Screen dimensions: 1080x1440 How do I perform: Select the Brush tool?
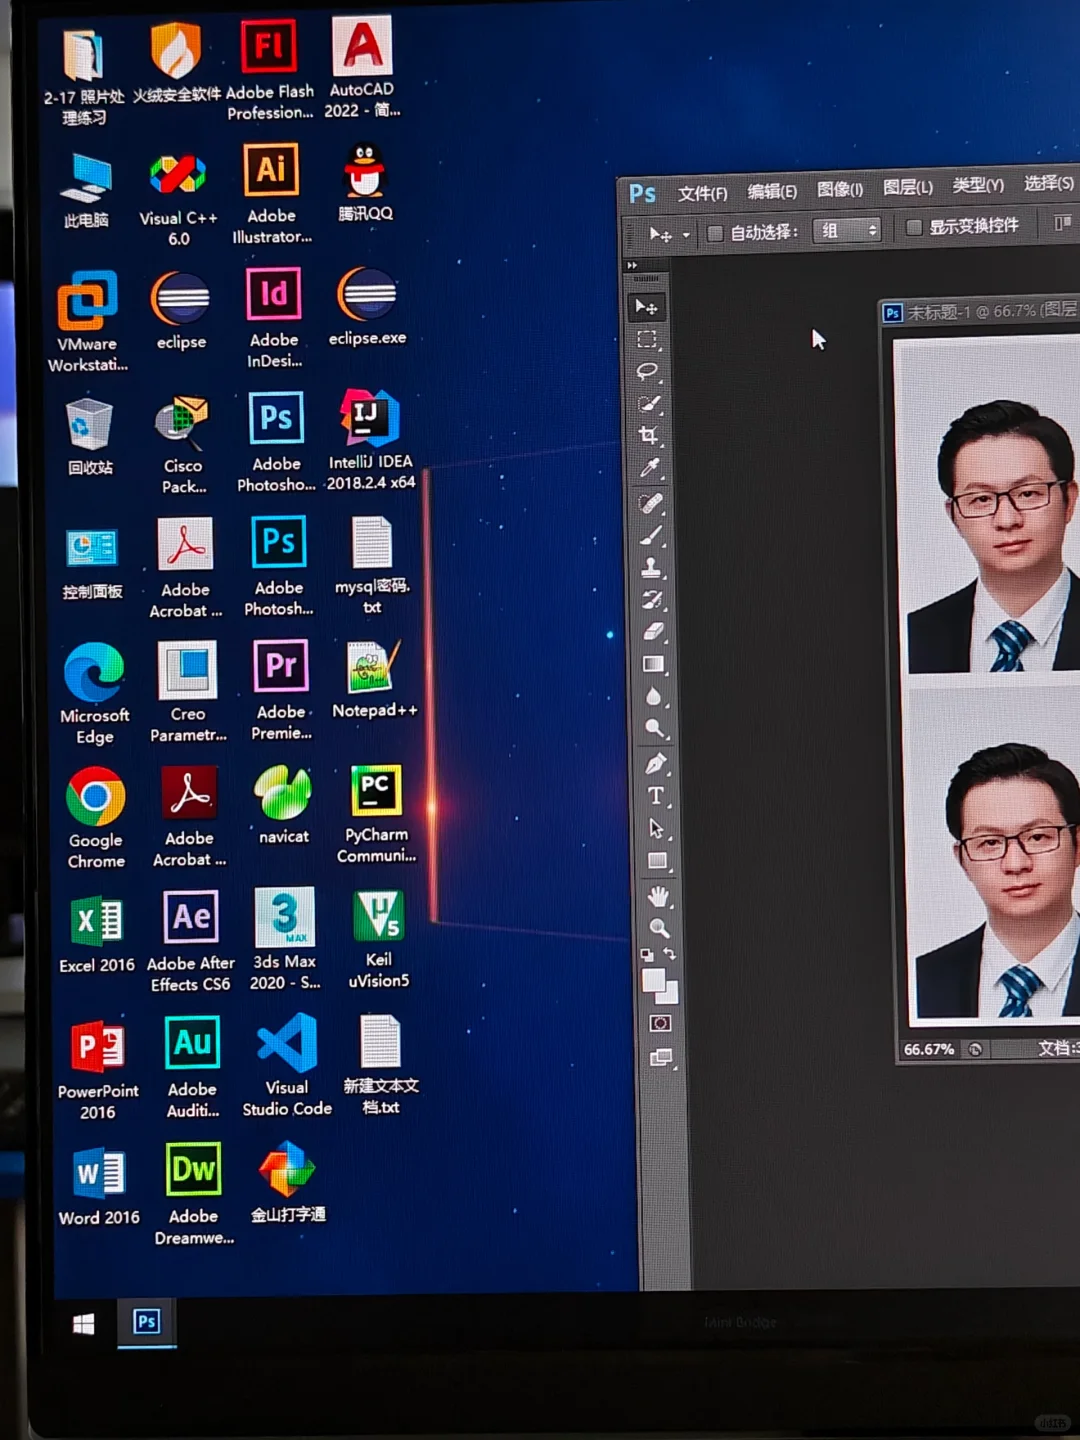[x=651, y=536]
